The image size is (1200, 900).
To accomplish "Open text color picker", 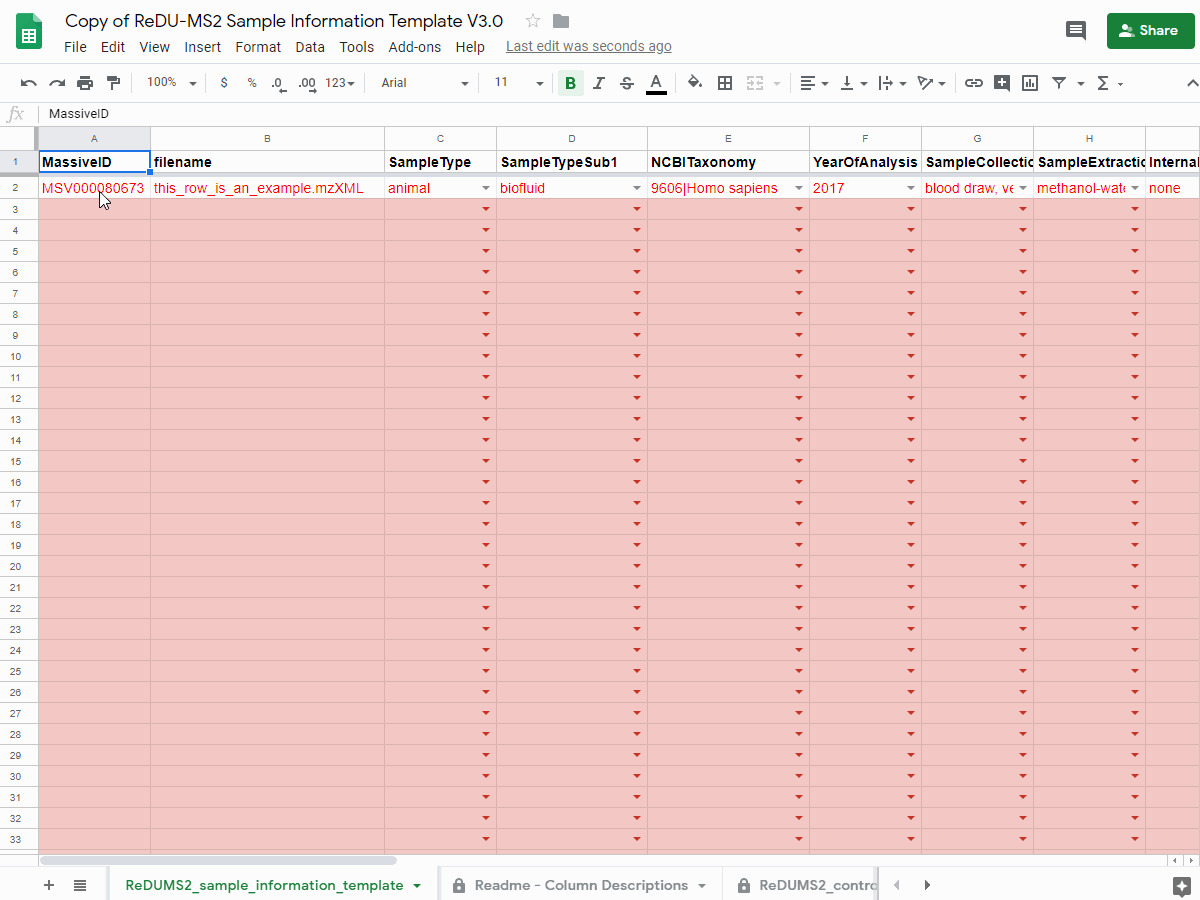I will coord(656,83).
